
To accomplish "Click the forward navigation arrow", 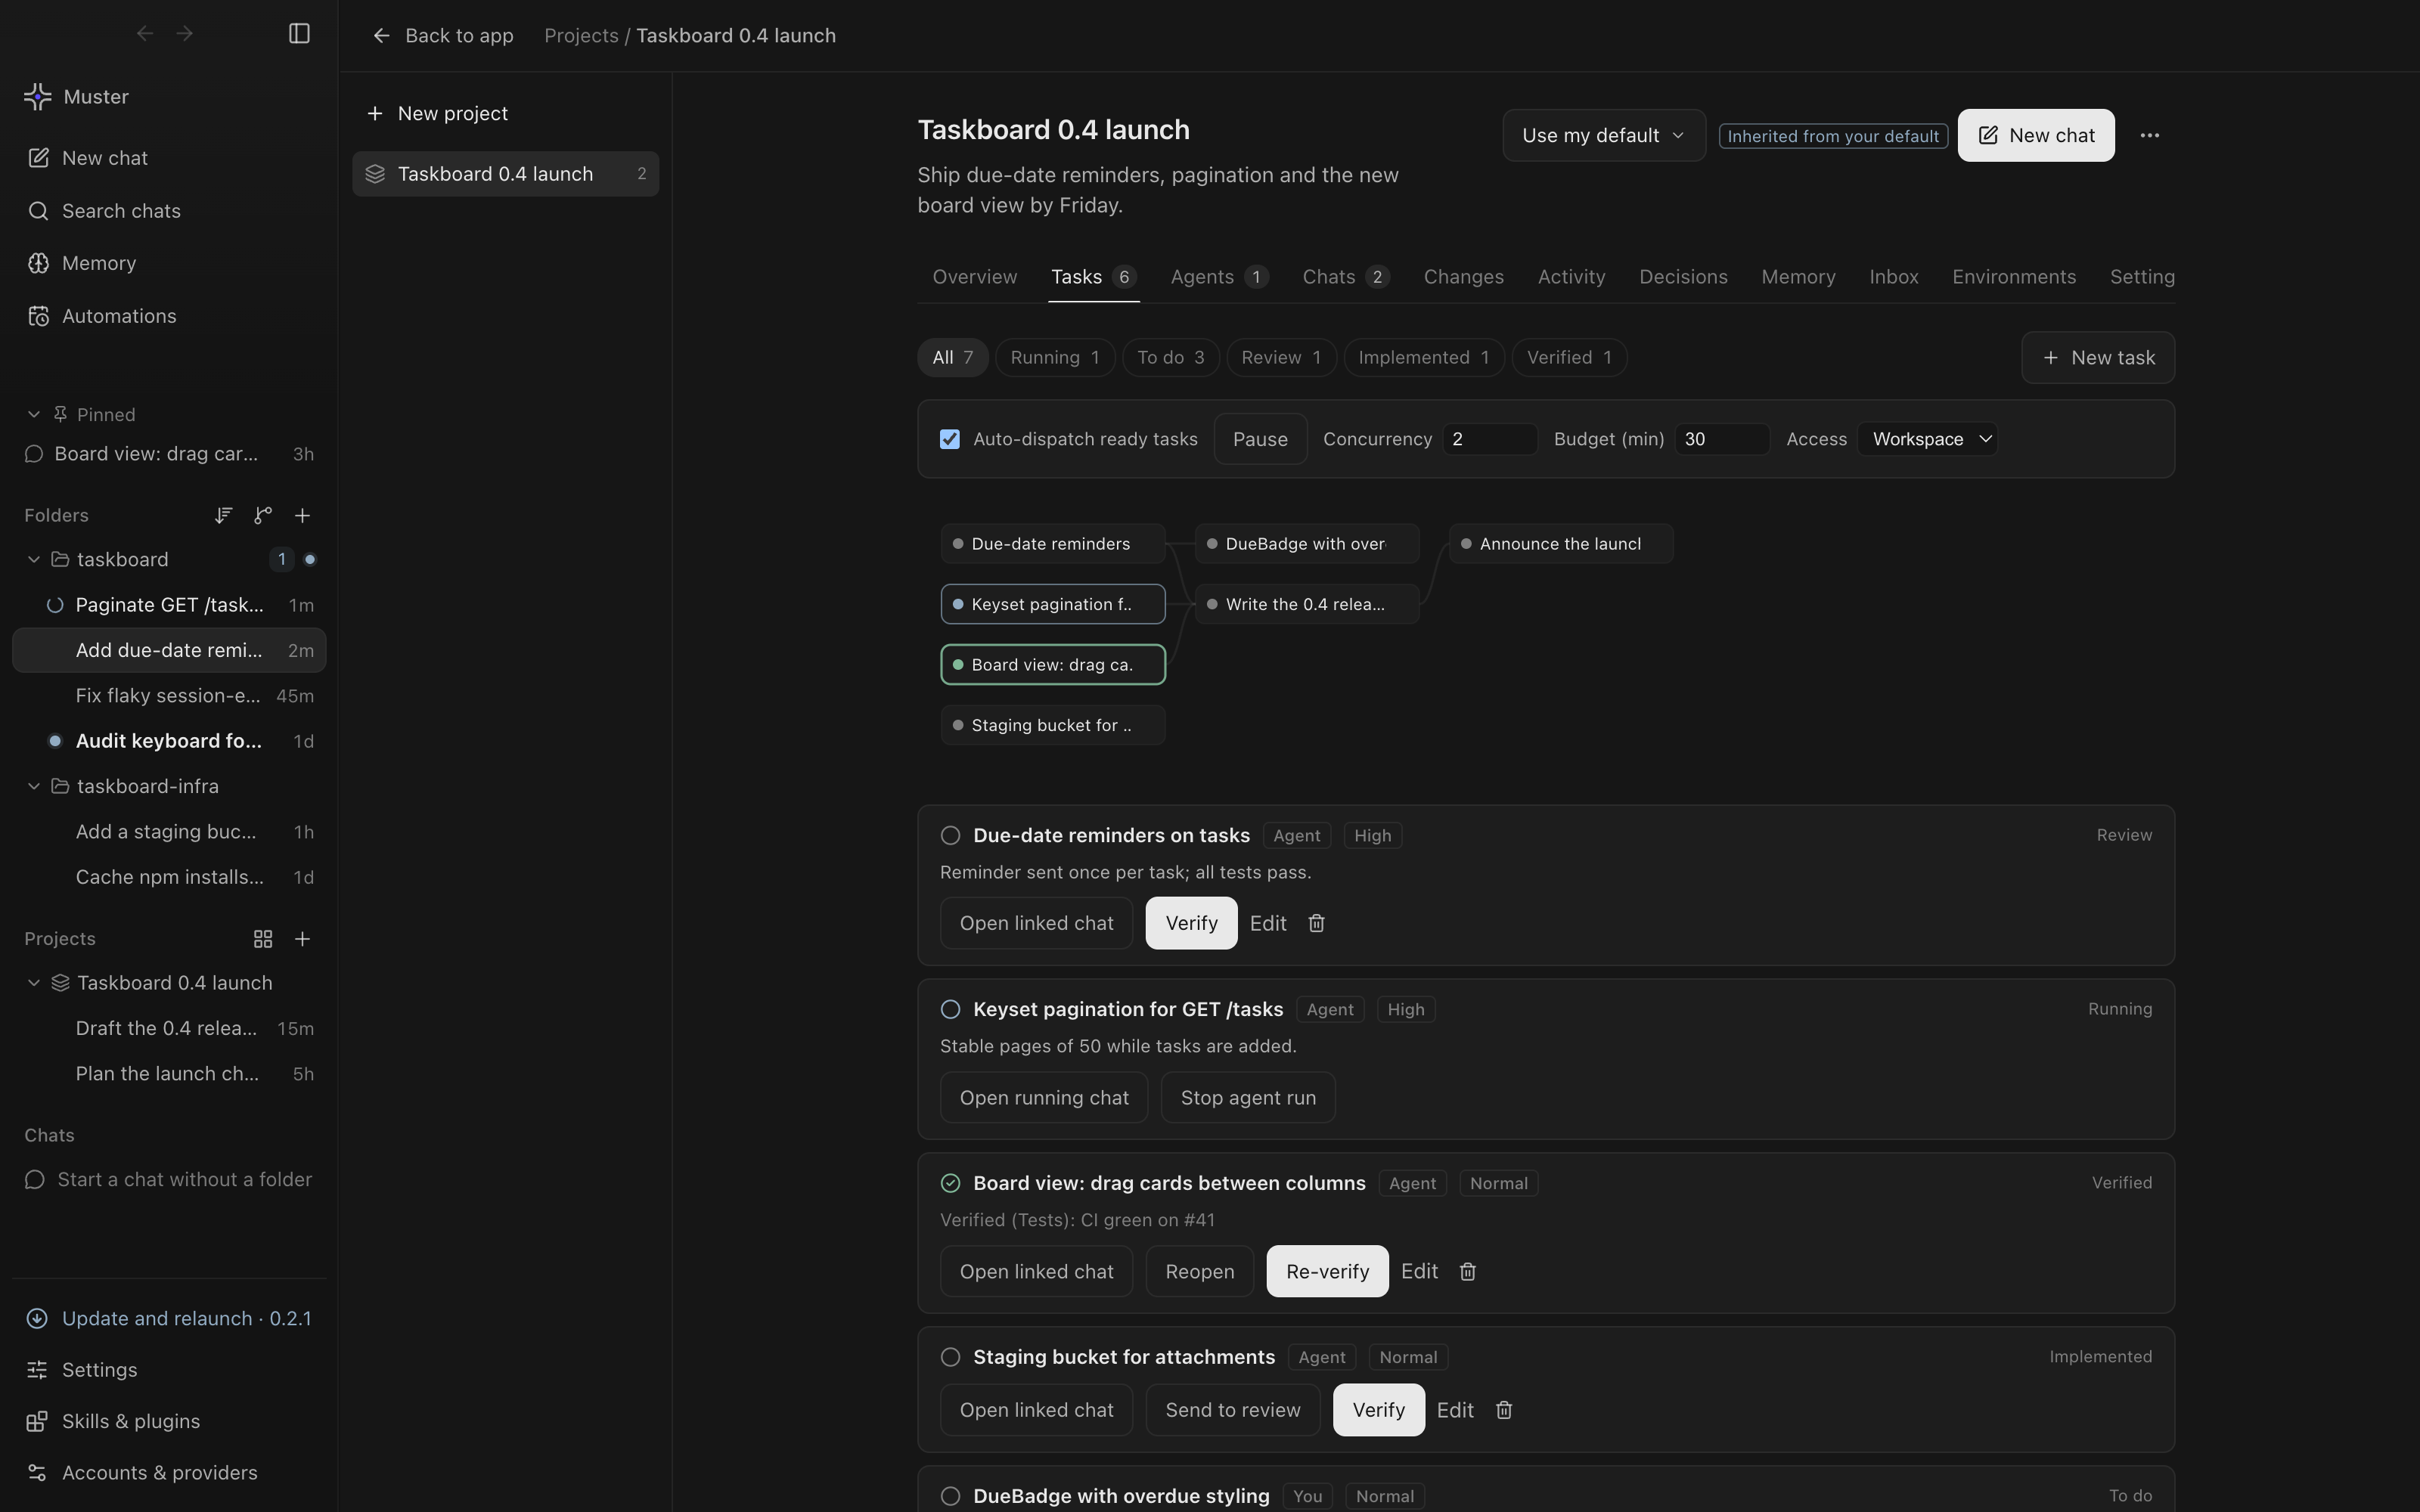I will coord(184,33).
